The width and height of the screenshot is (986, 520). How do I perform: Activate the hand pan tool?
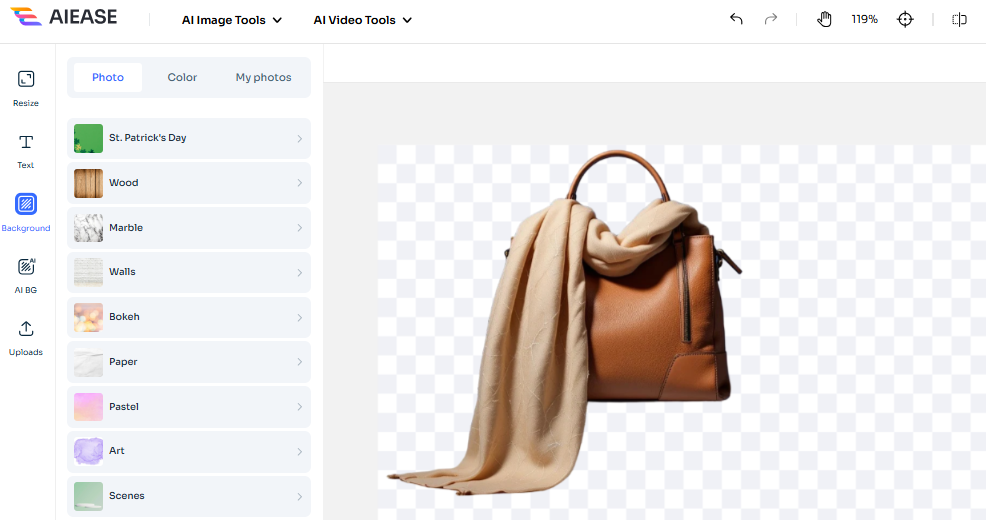pyautogui.click(x=824, y=19)
